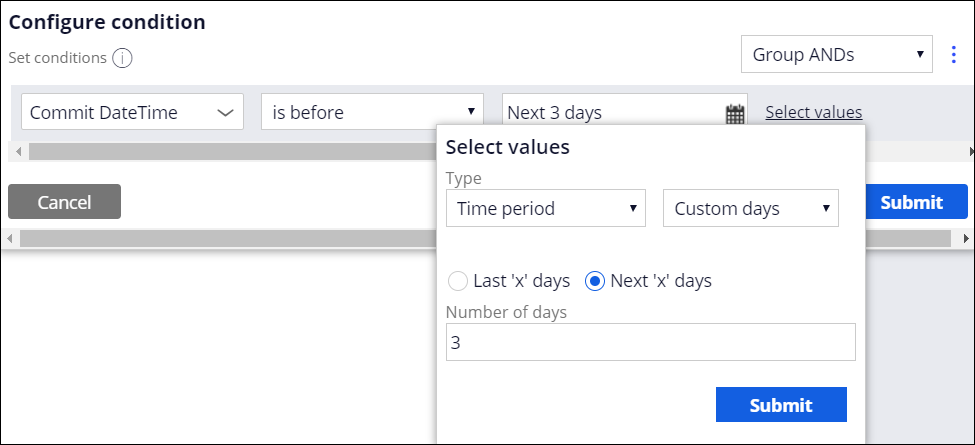
Task: Click the Select values link
Action: point(813,112)
